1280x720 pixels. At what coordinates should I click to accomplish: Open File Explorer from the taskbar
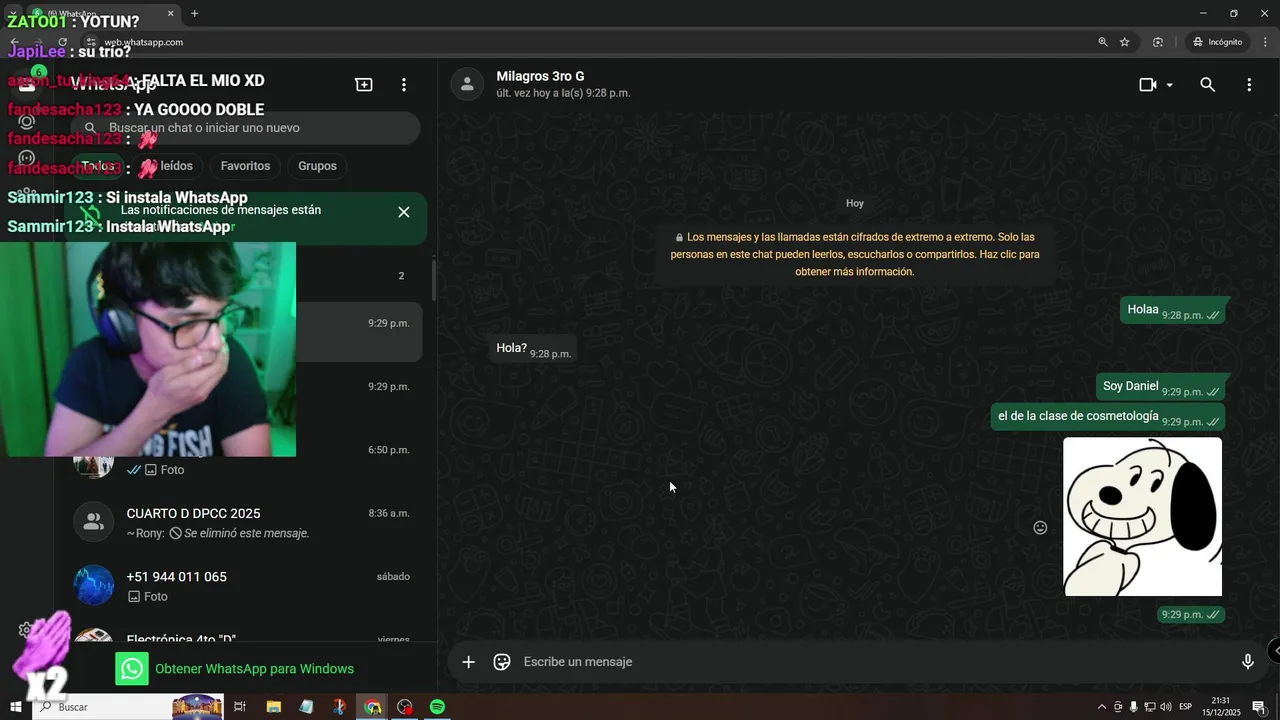pos(273,707)
